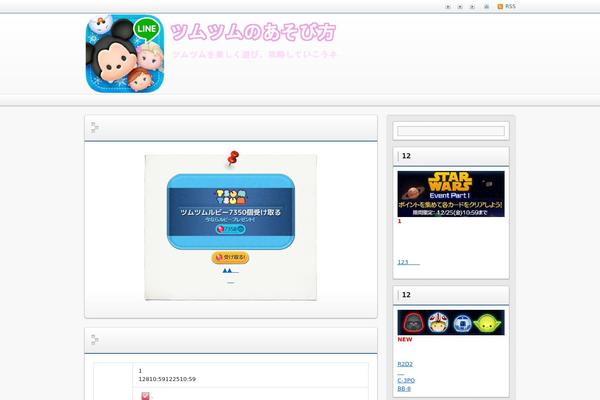Click the small blue link below 受け取る! button
Screen dimensions: 600x400
pos(230,270)
